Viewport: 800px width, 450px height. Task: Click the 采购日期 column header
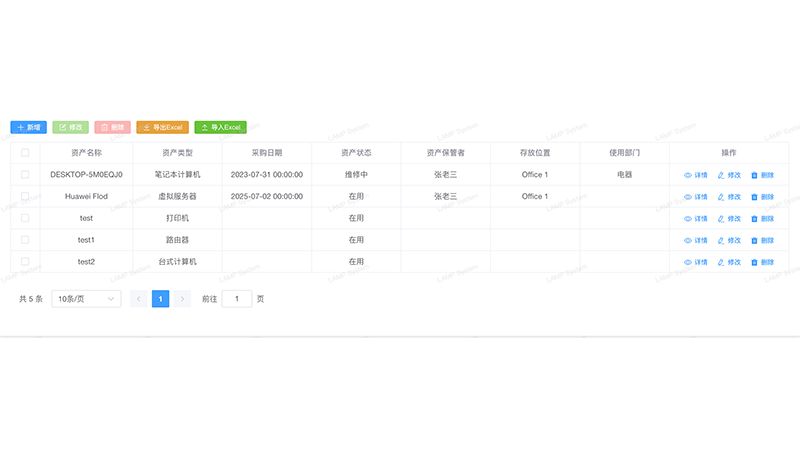tap(267, 153)
